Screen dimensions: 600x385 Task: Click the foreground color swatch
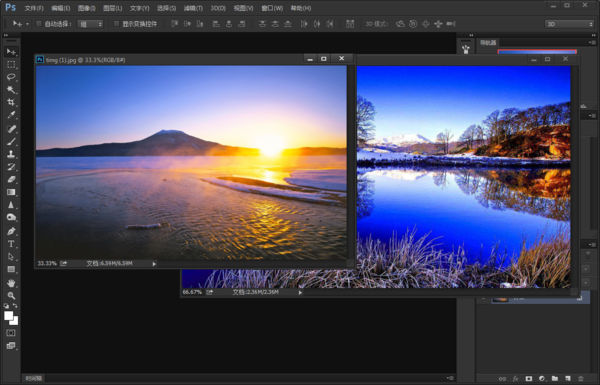point(8,315)
